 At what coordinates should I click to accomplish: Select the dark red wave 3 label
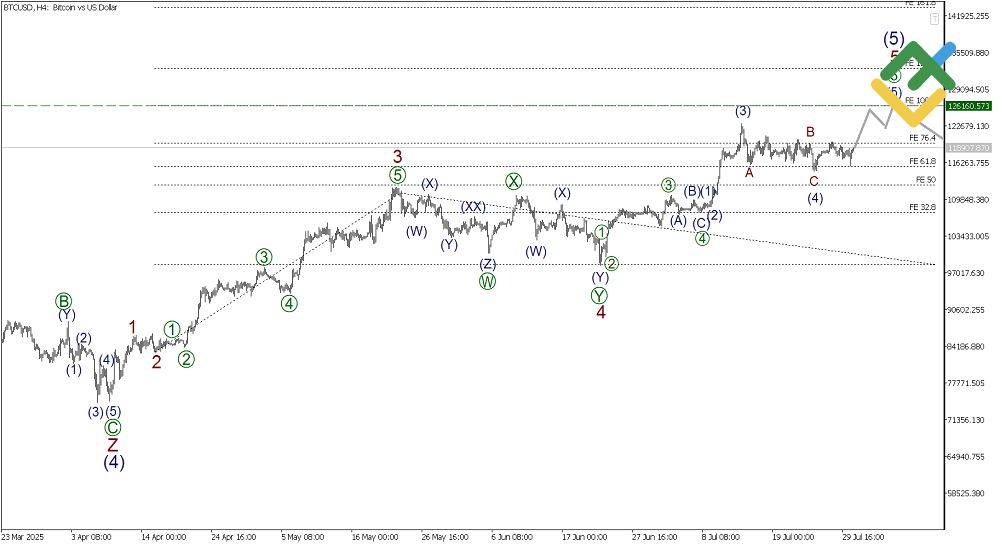[397, 157]
